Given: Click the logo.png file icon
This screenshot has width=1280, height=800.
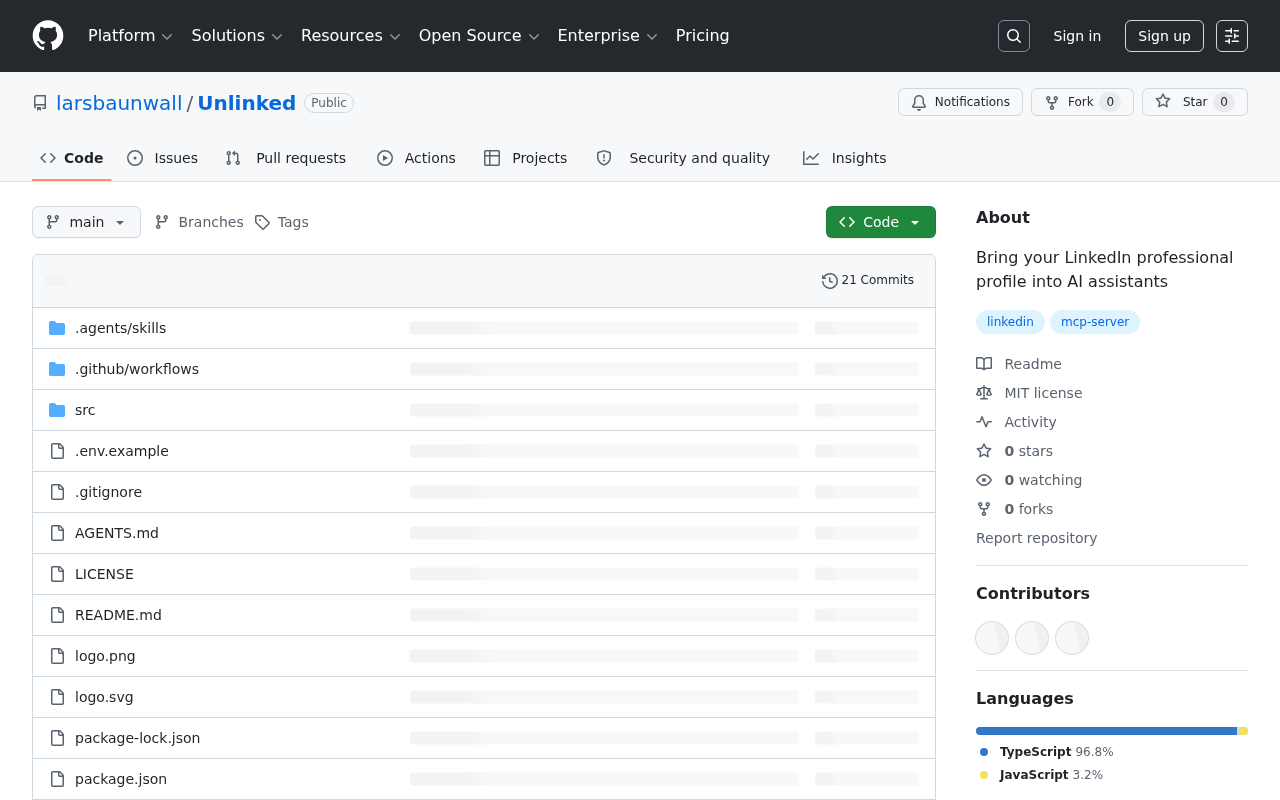Looking at the screenshot, I should (x=57, y=656).
